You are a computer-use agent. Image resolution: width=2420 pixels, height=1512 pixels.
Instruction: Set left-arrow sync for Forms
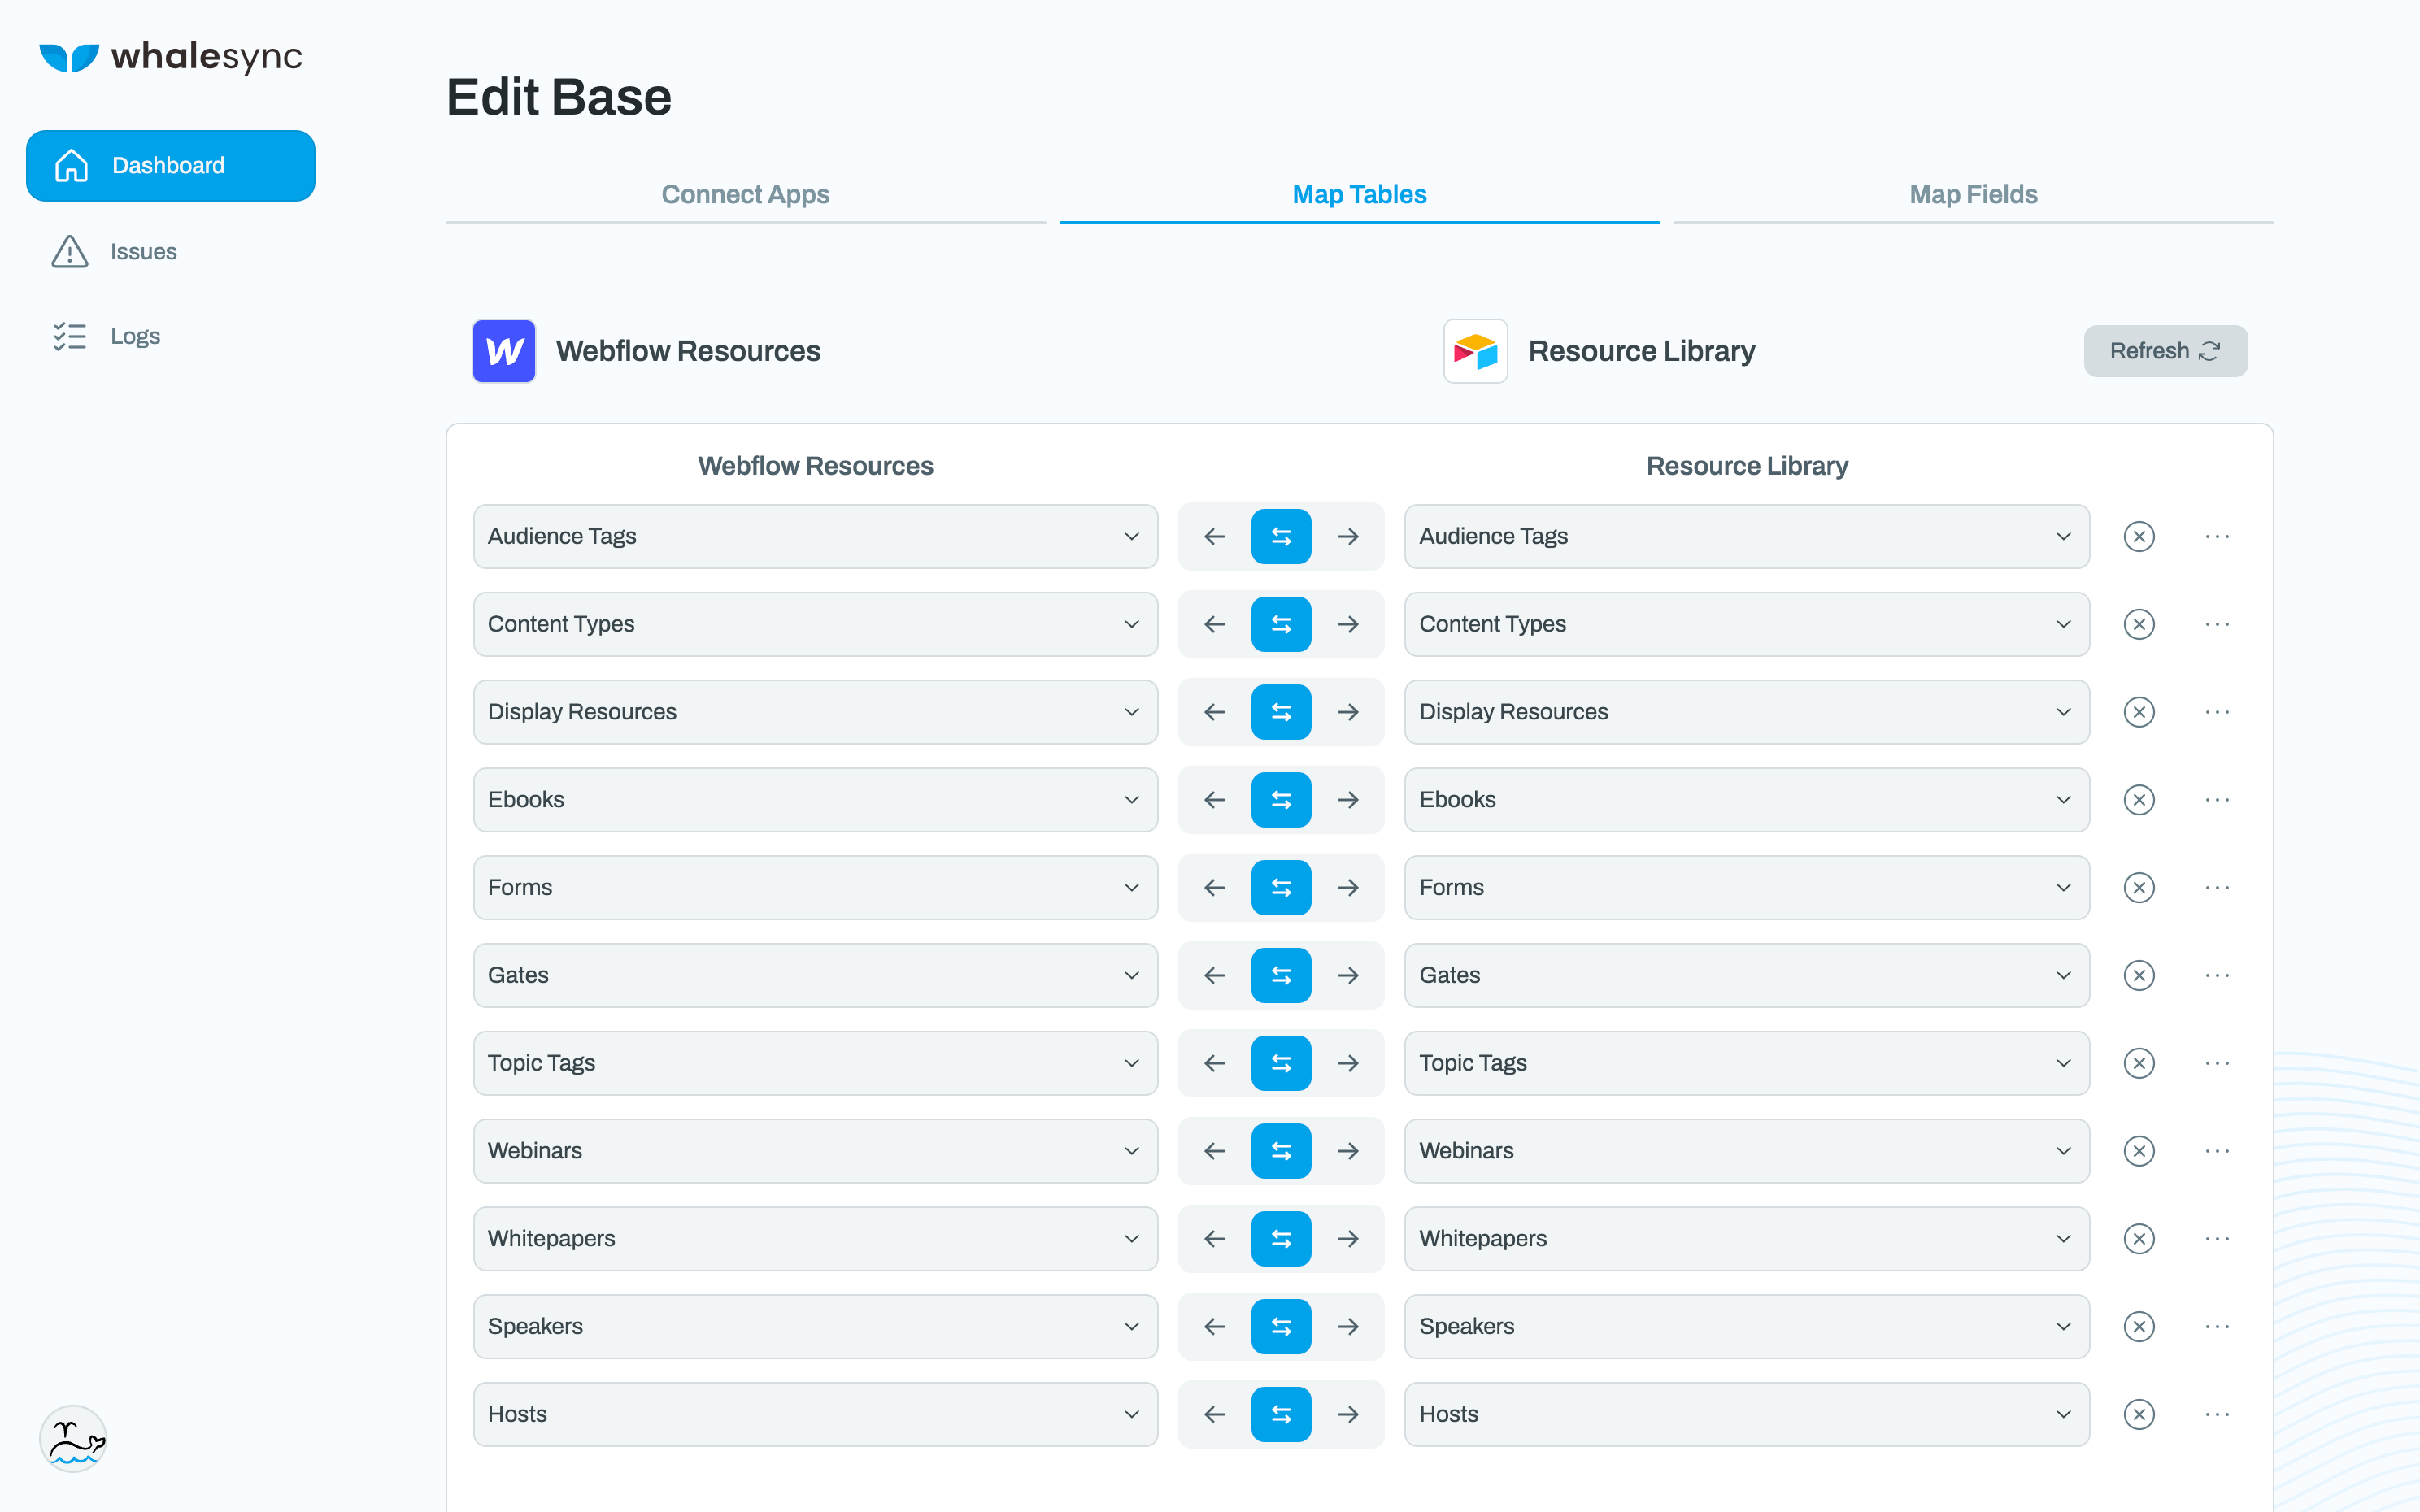(x=1215, y=888)
